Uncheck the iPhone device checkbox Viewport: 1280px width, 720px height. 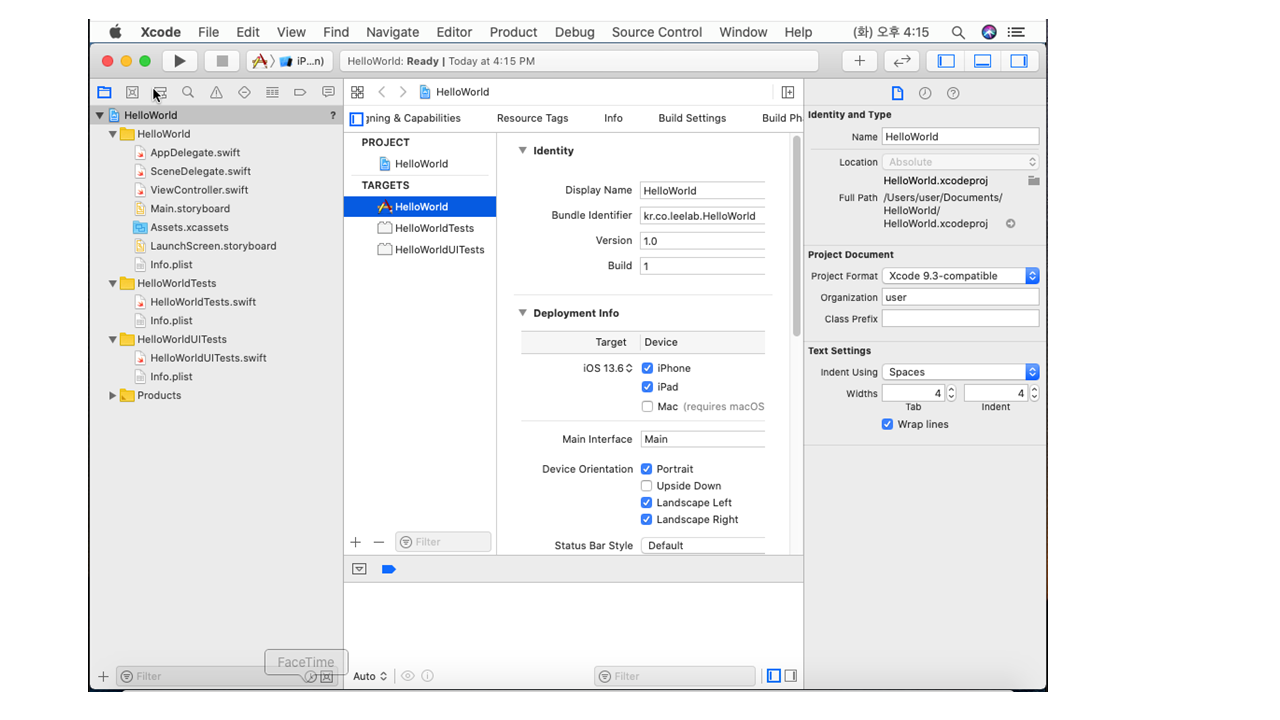coord(647,368)
